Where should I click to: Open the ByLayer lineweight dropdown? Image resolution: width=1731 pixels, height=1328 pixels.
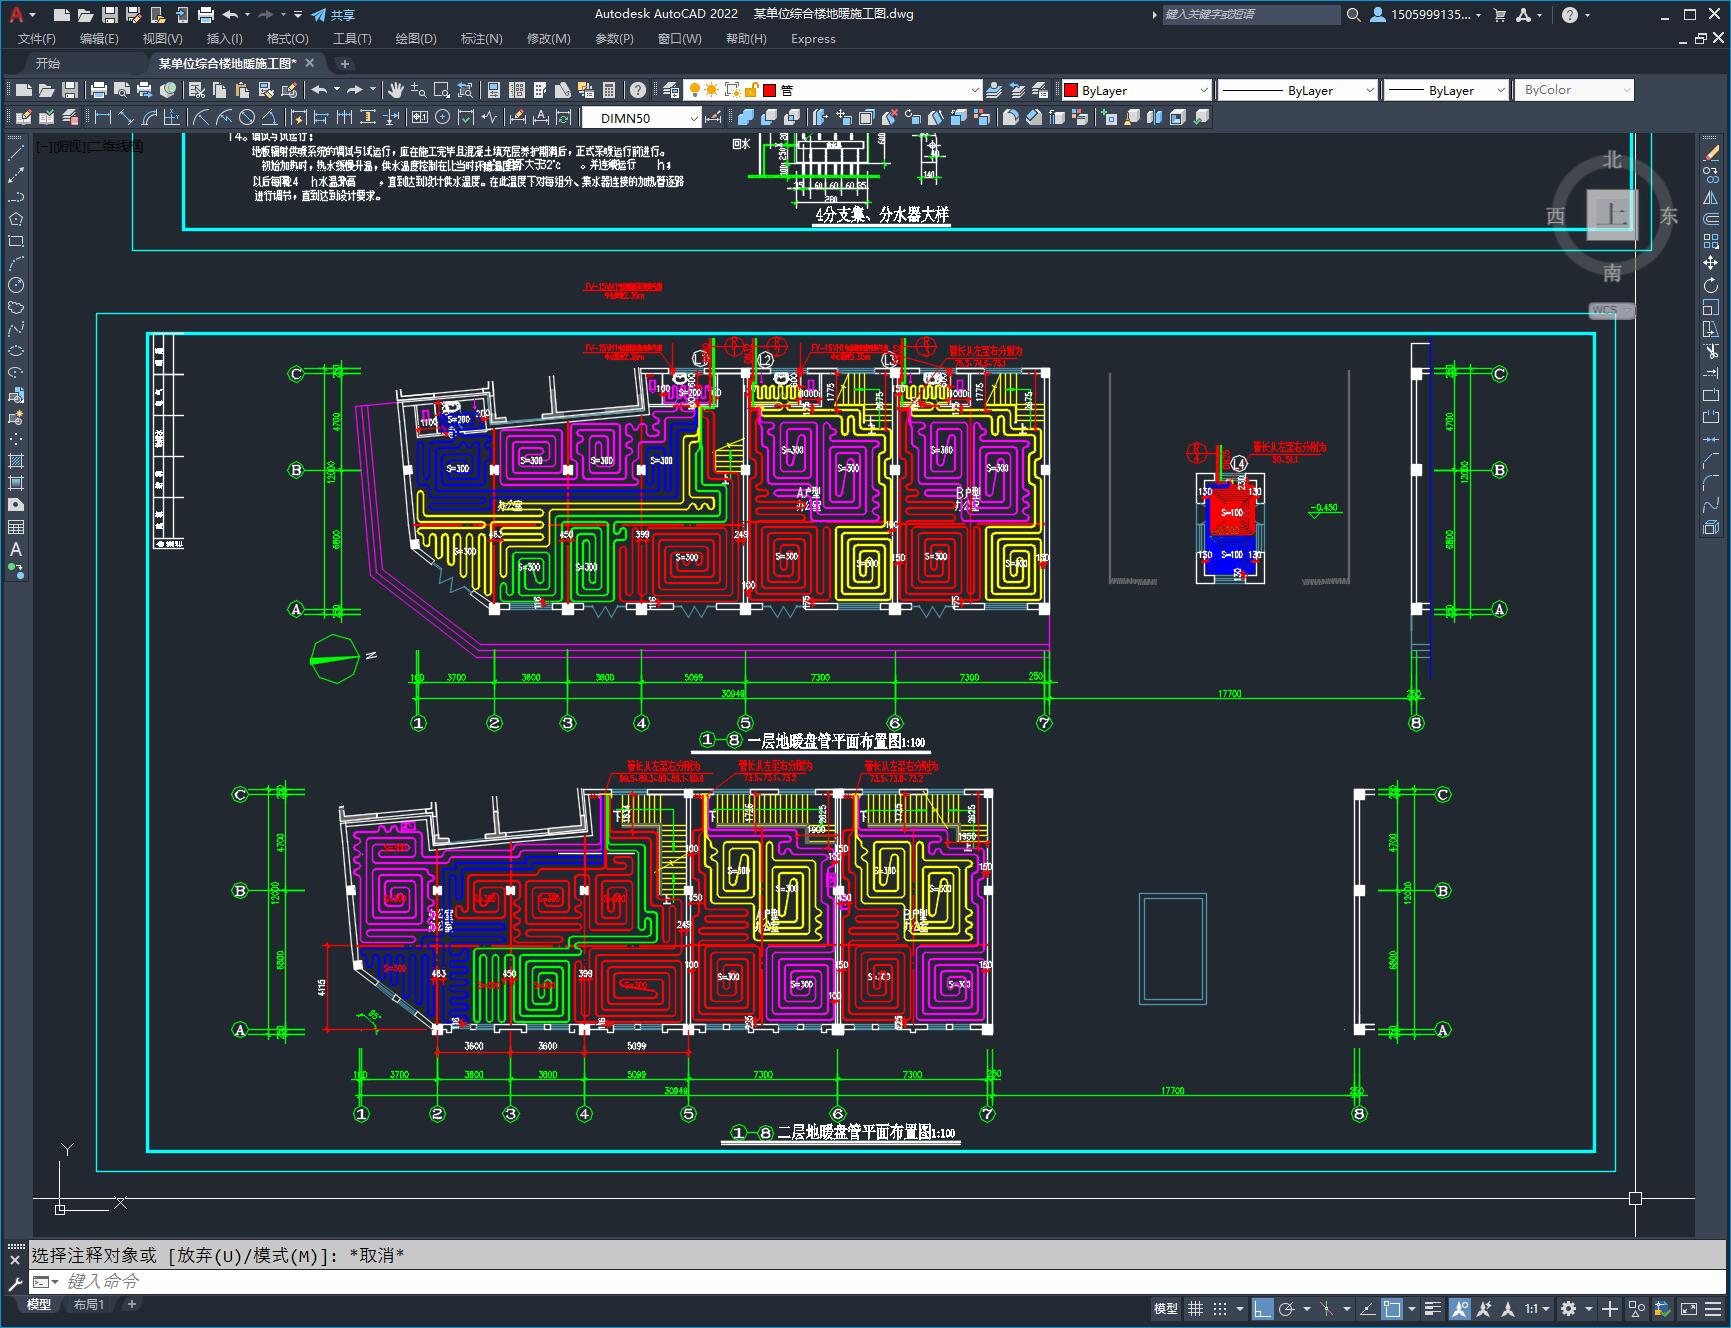1446,90
